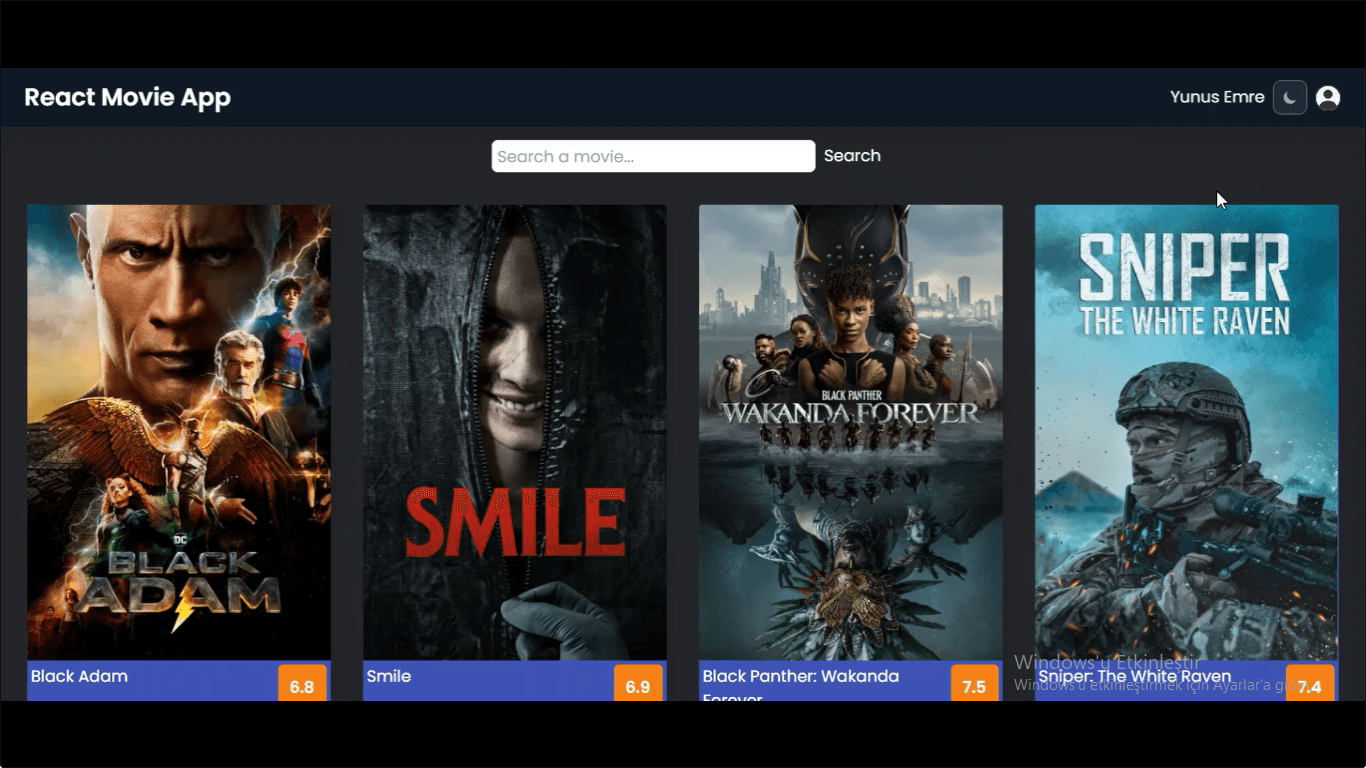Toggle dark mode moon icon
1366x768 pixels.
(1290, 97)
